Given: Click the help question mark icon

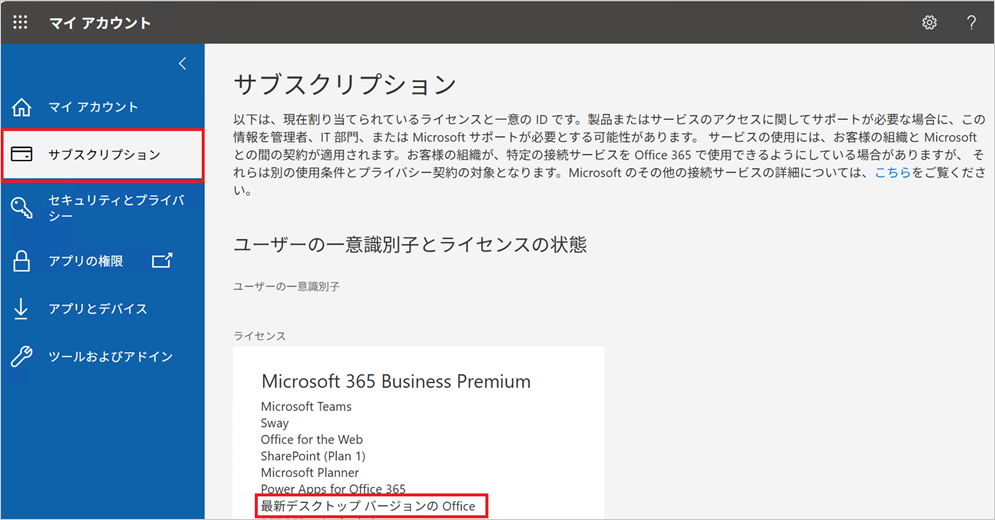Looking at the screenshot, I should (x=971, y=22).
